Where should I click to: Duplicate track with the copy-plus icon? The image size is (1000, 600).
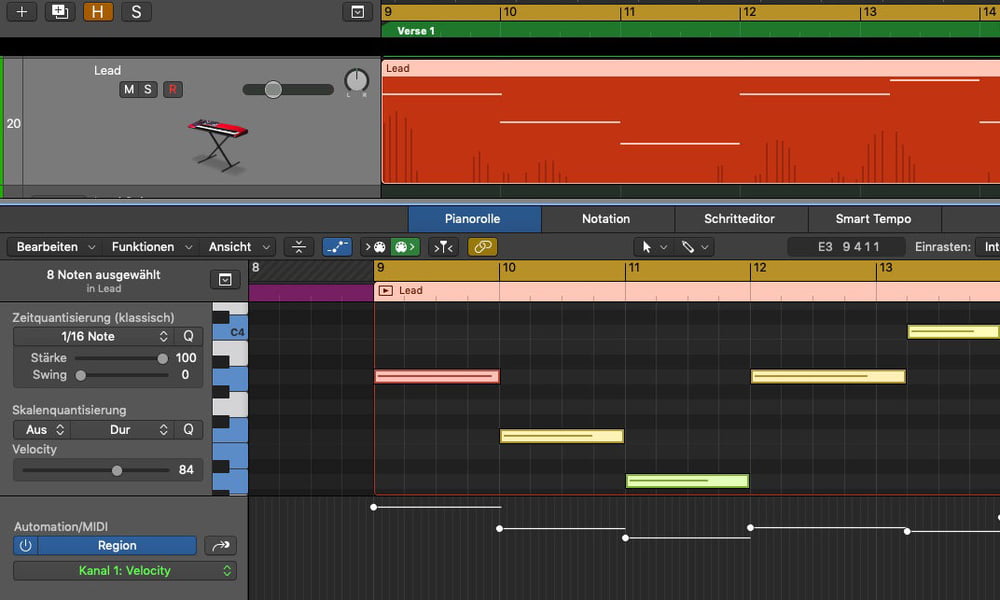[59, 11]
